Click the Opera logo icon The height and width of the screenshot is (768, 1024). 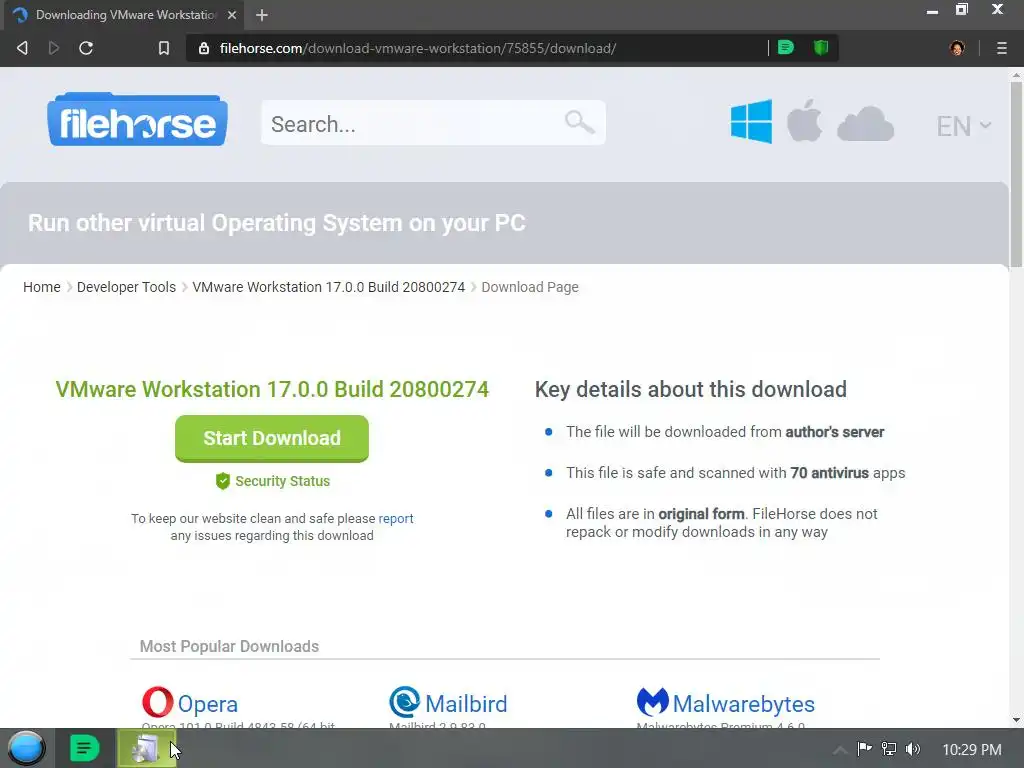click(x=157, y=703)
